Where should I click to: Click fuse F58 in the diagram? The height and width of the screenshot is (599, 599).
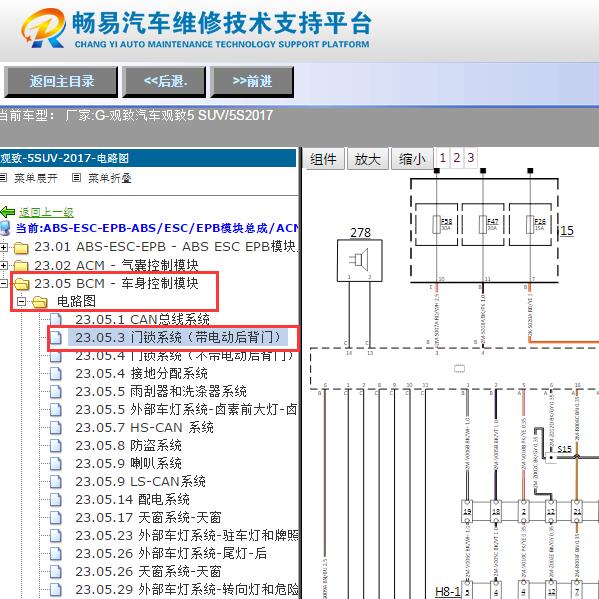(x=436, y=224)
